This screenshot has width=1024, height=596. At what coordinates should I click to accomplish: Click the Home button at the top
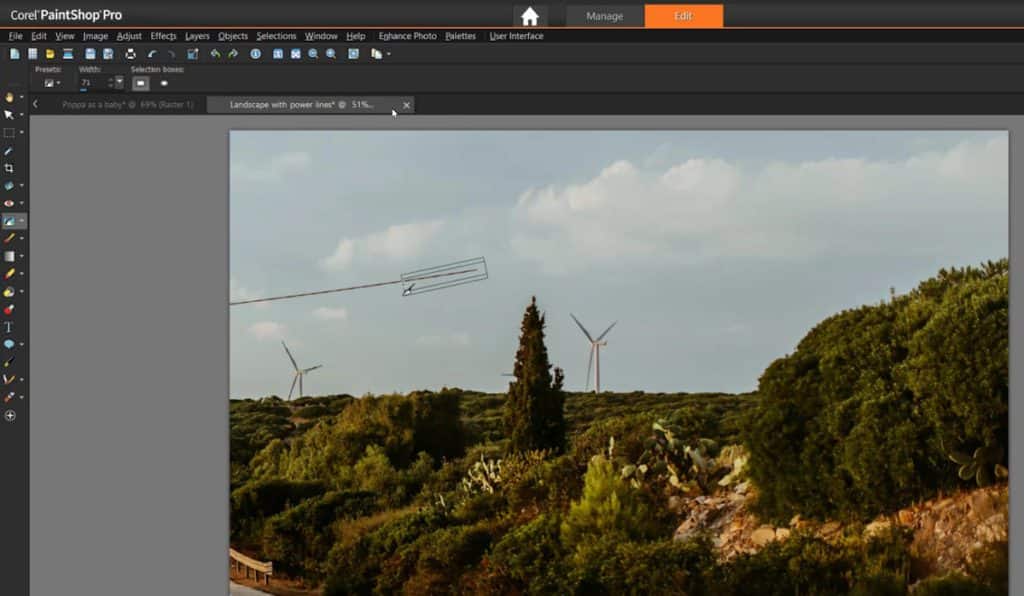tap(530, 16)
